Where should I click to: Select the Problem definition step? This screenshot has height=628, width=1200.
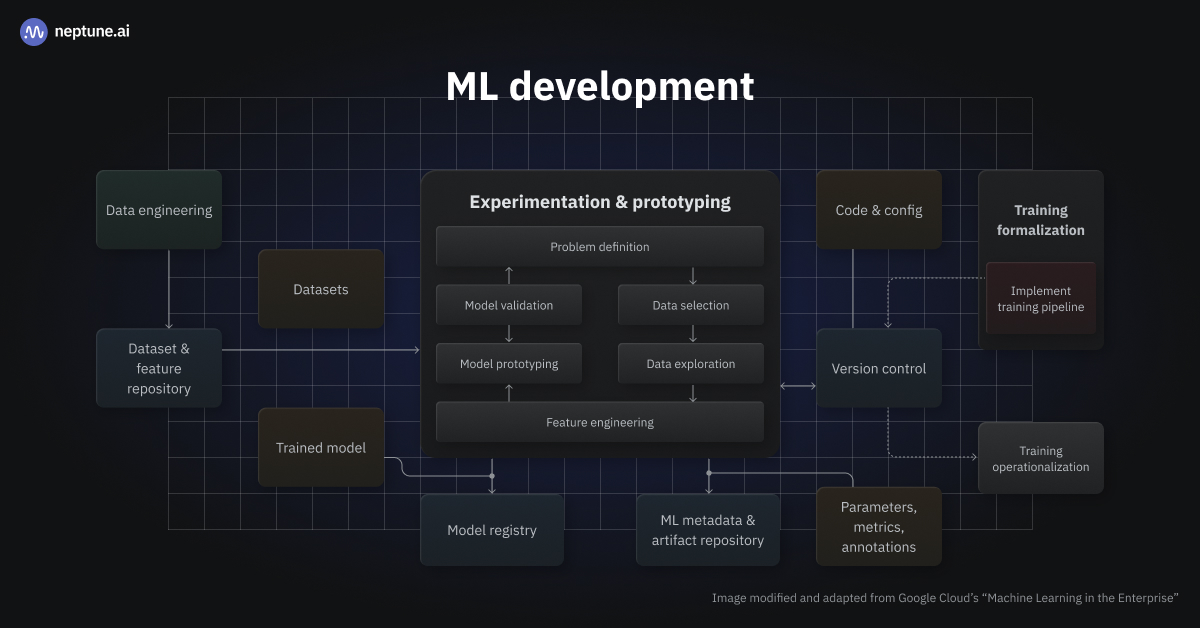[600, 246]
